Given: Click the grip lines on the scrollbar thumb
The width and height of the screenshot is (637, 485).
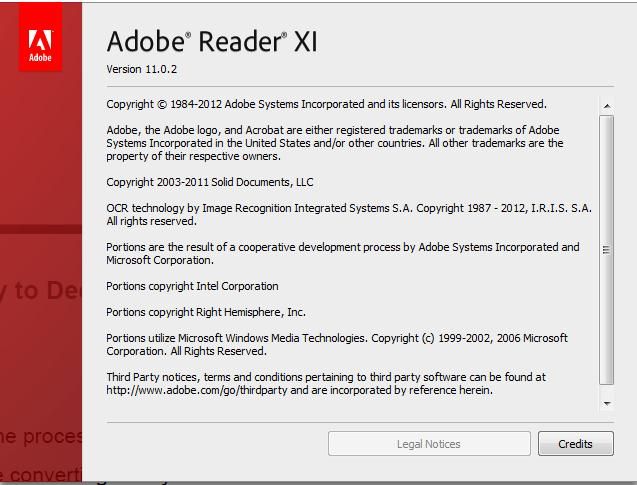Looking at the screenshot, I should point(606,250).
